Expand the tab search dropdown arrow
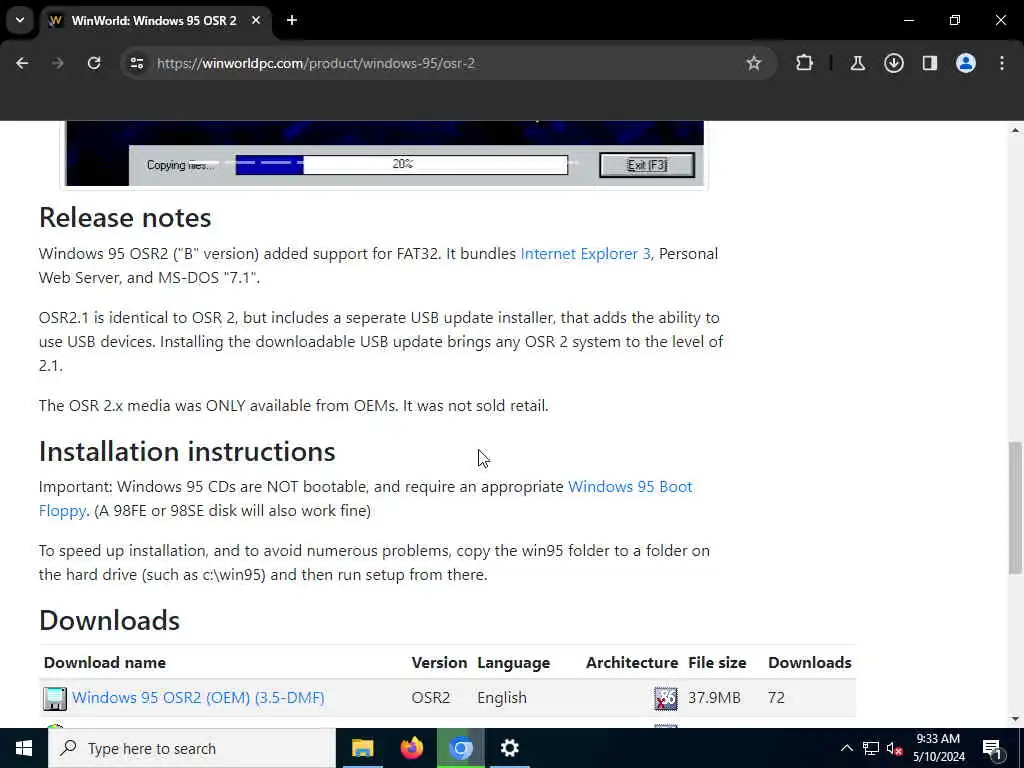1024x768 pixels. coord(20,20)
